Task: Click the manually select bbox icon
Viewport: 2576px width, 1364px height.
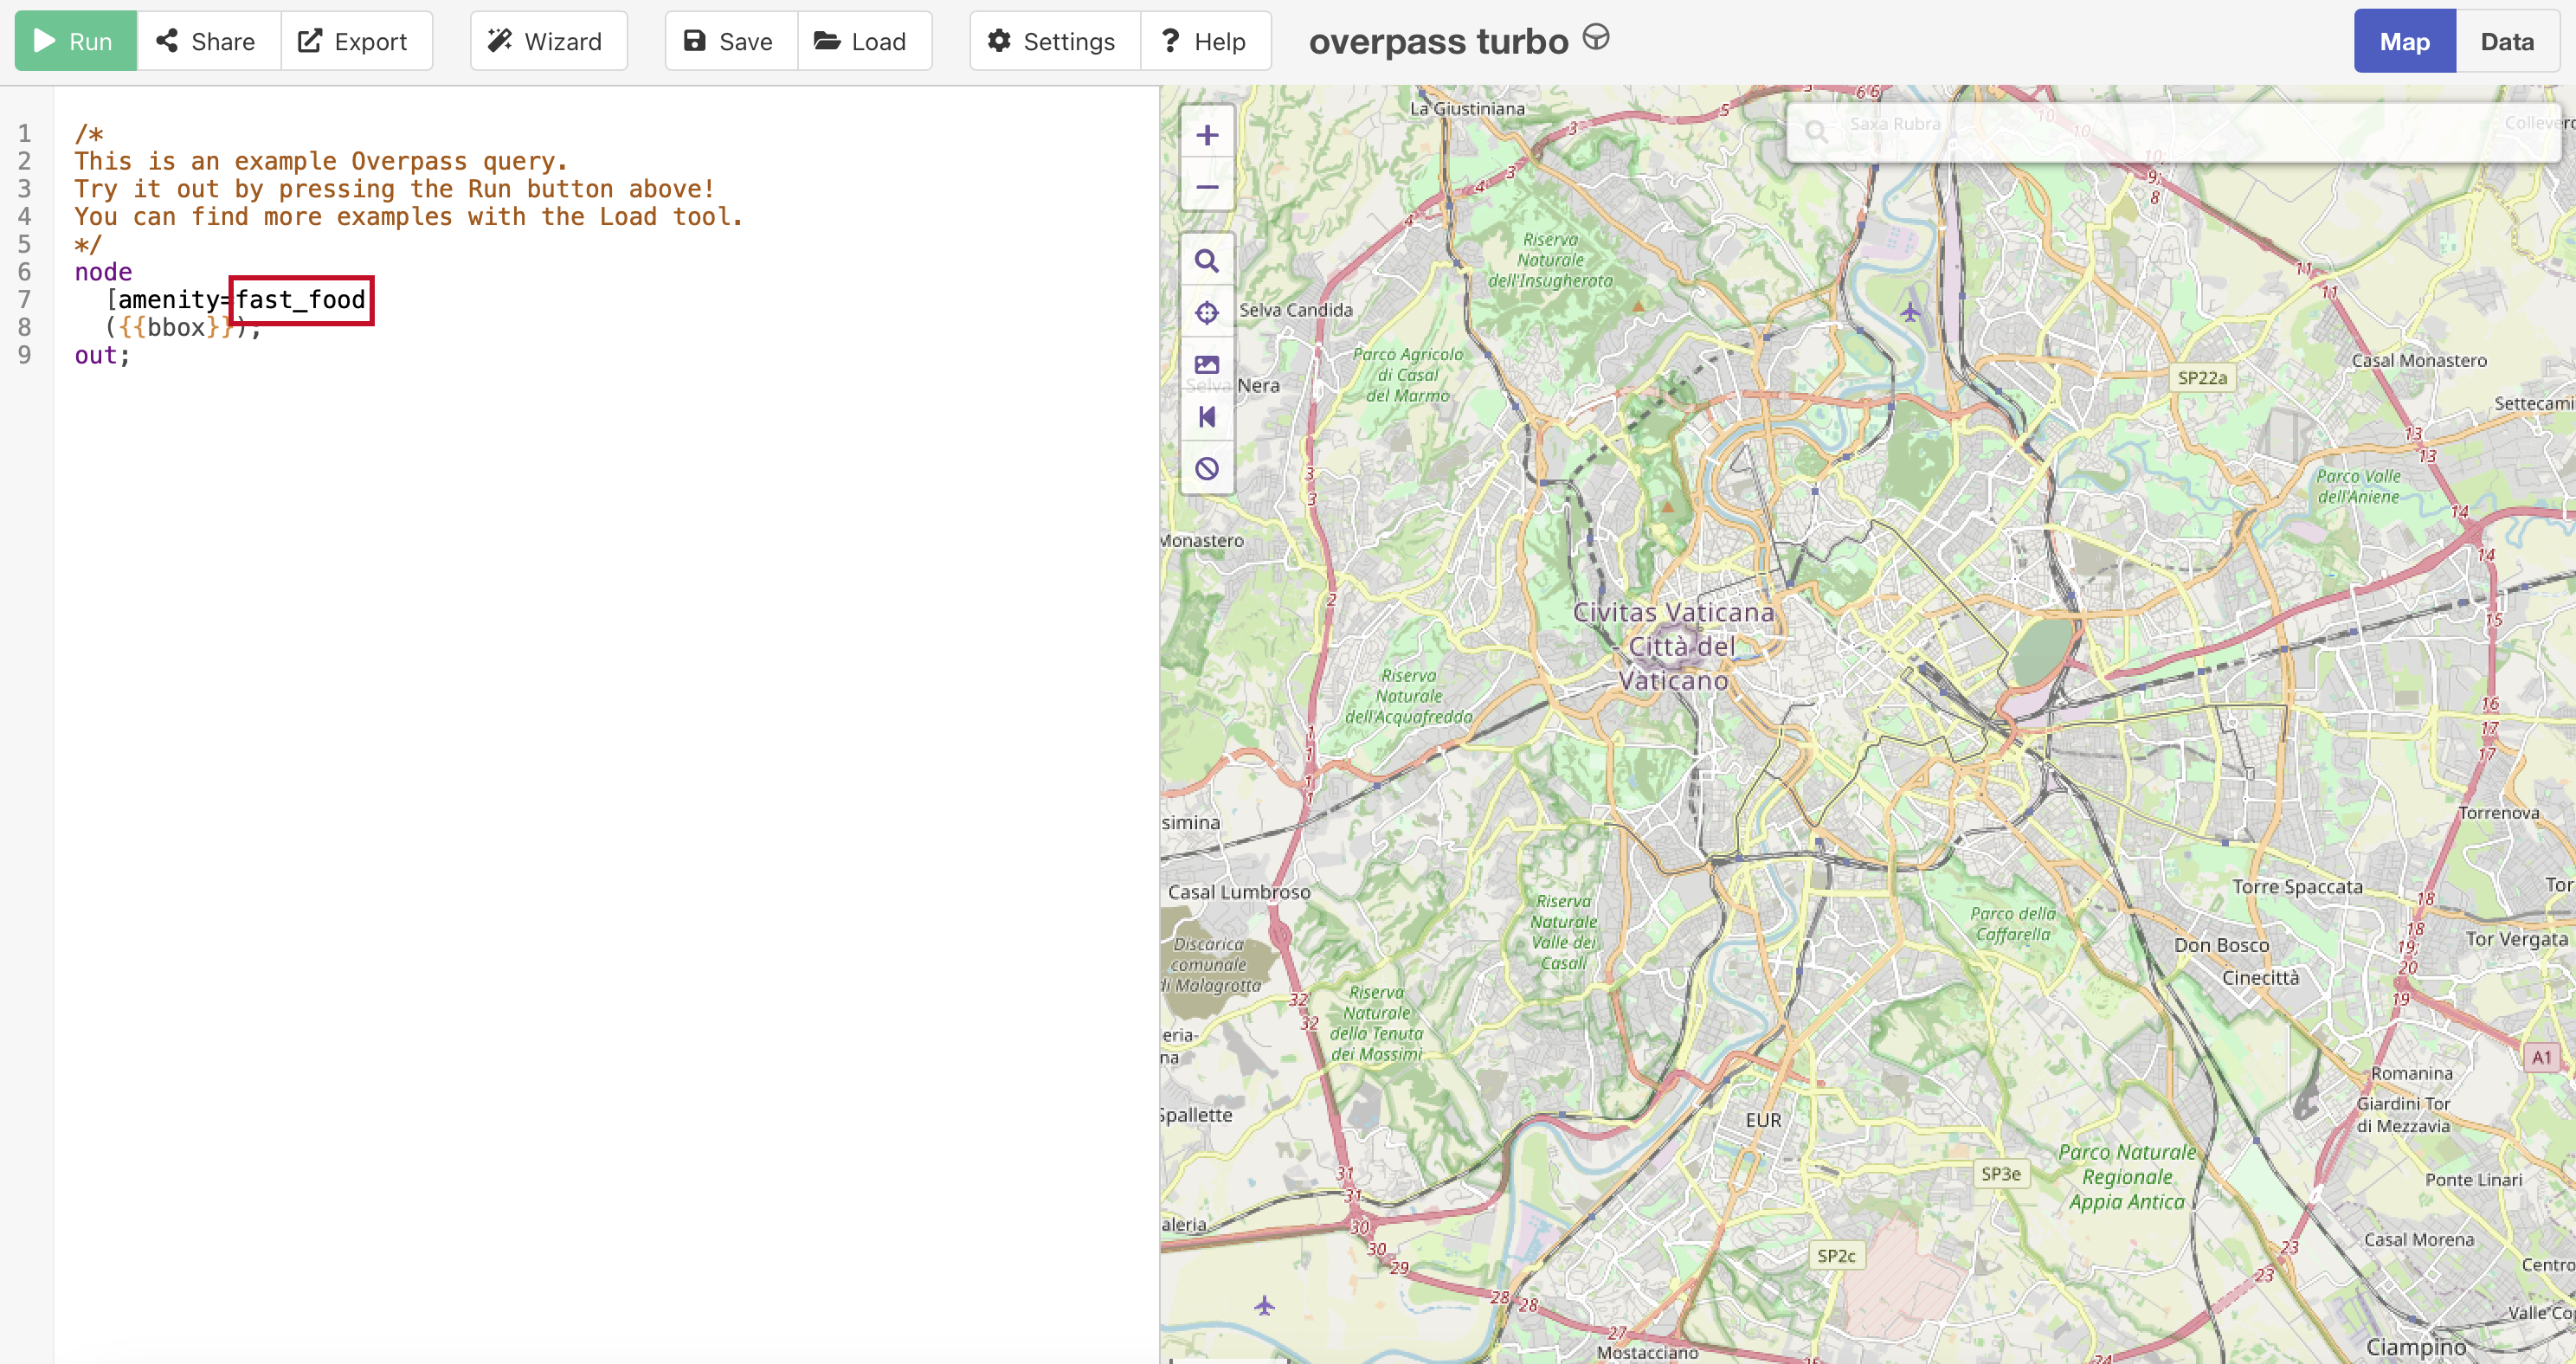Action: [1207, 365]
